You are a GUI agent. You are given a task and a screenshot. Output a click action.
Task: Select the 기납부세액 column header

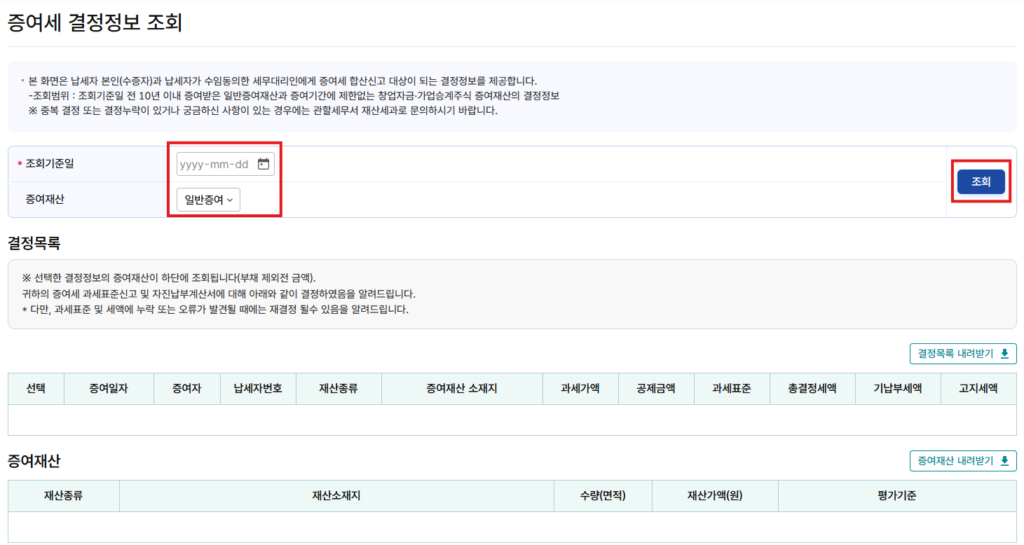[897, 388]
